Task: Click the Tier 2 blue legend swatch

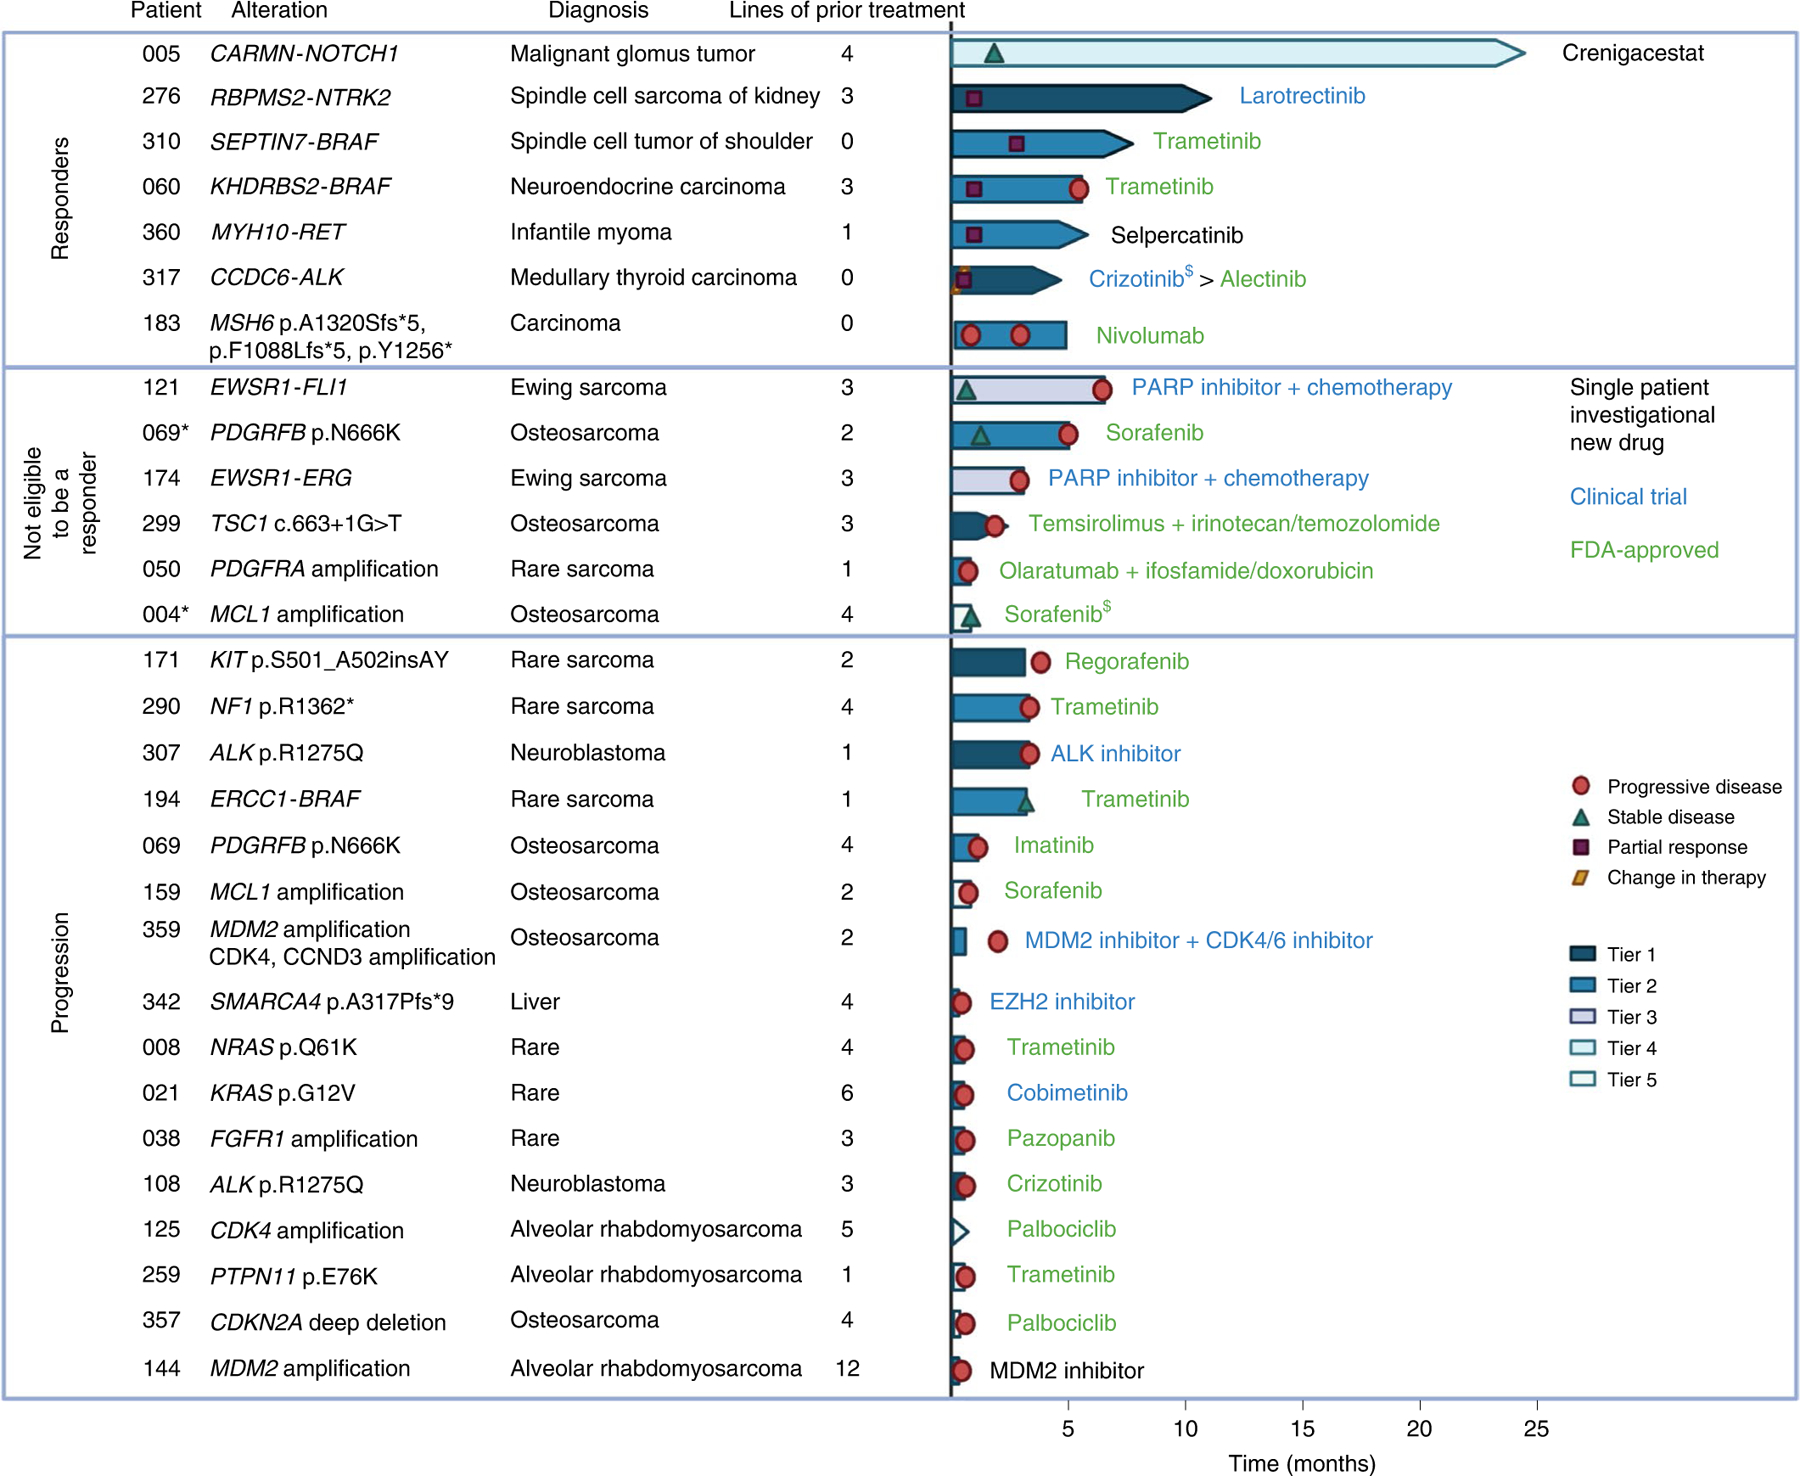Action: coord(1582,985)
